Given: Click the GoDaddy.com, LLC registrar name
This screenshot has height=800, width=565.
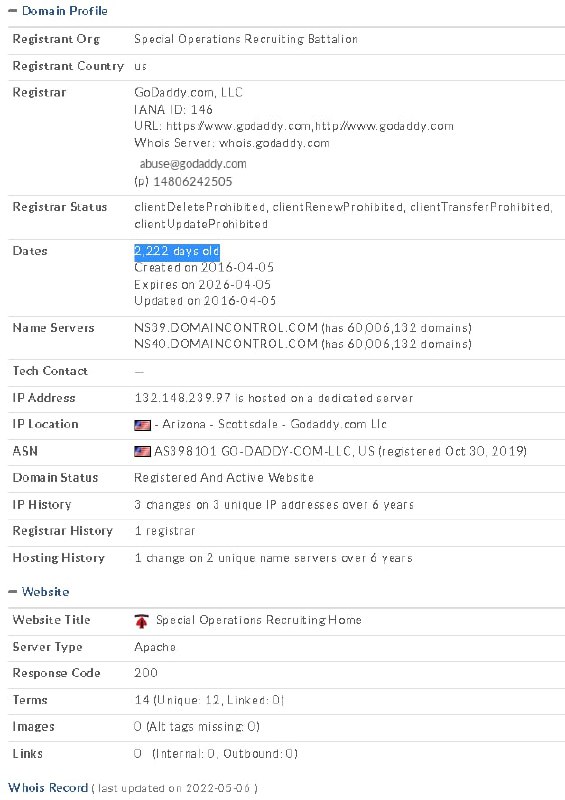Looking at the screenshot, I should point(188,93).
